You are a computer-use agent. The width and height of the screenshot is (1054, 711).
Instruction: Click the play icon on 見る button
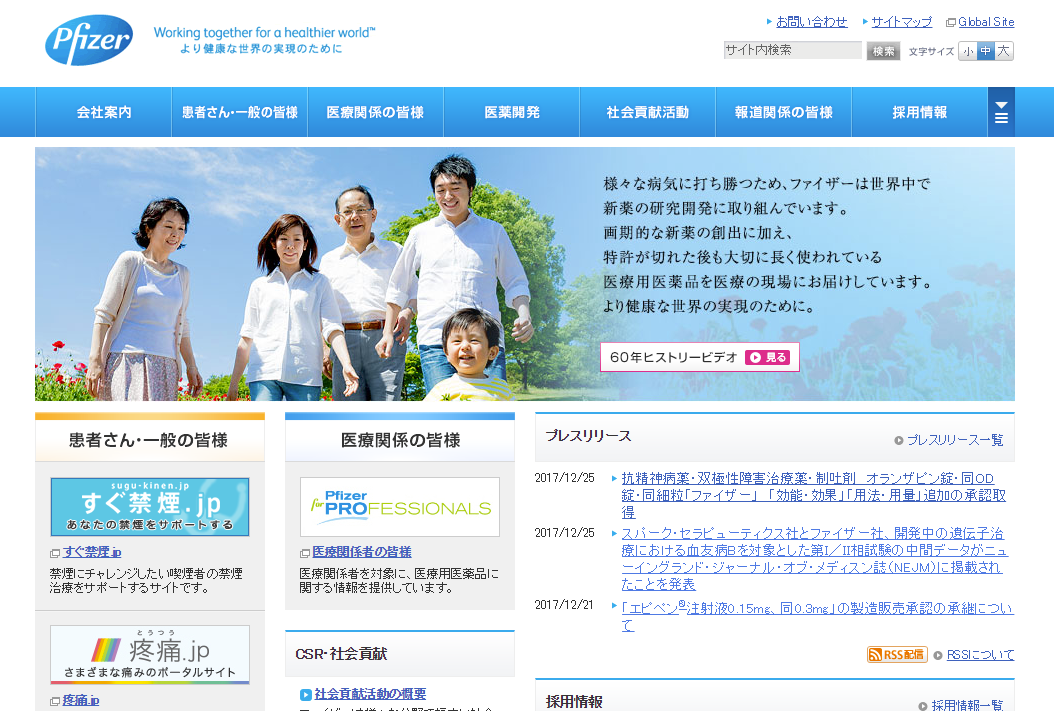(x=755, y=358)
